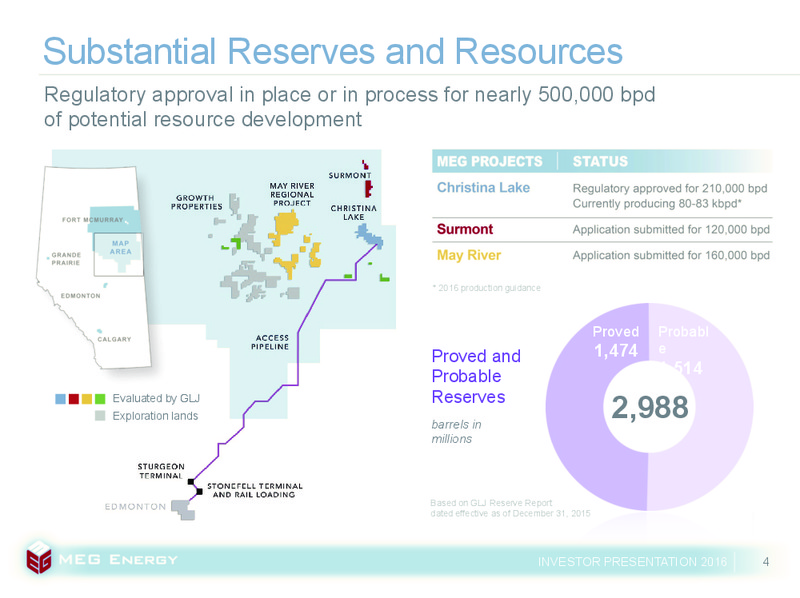This screenshot has height=598, width=800.
Task: Click the grey Edmonton shape on map
Action: (183, 509)
